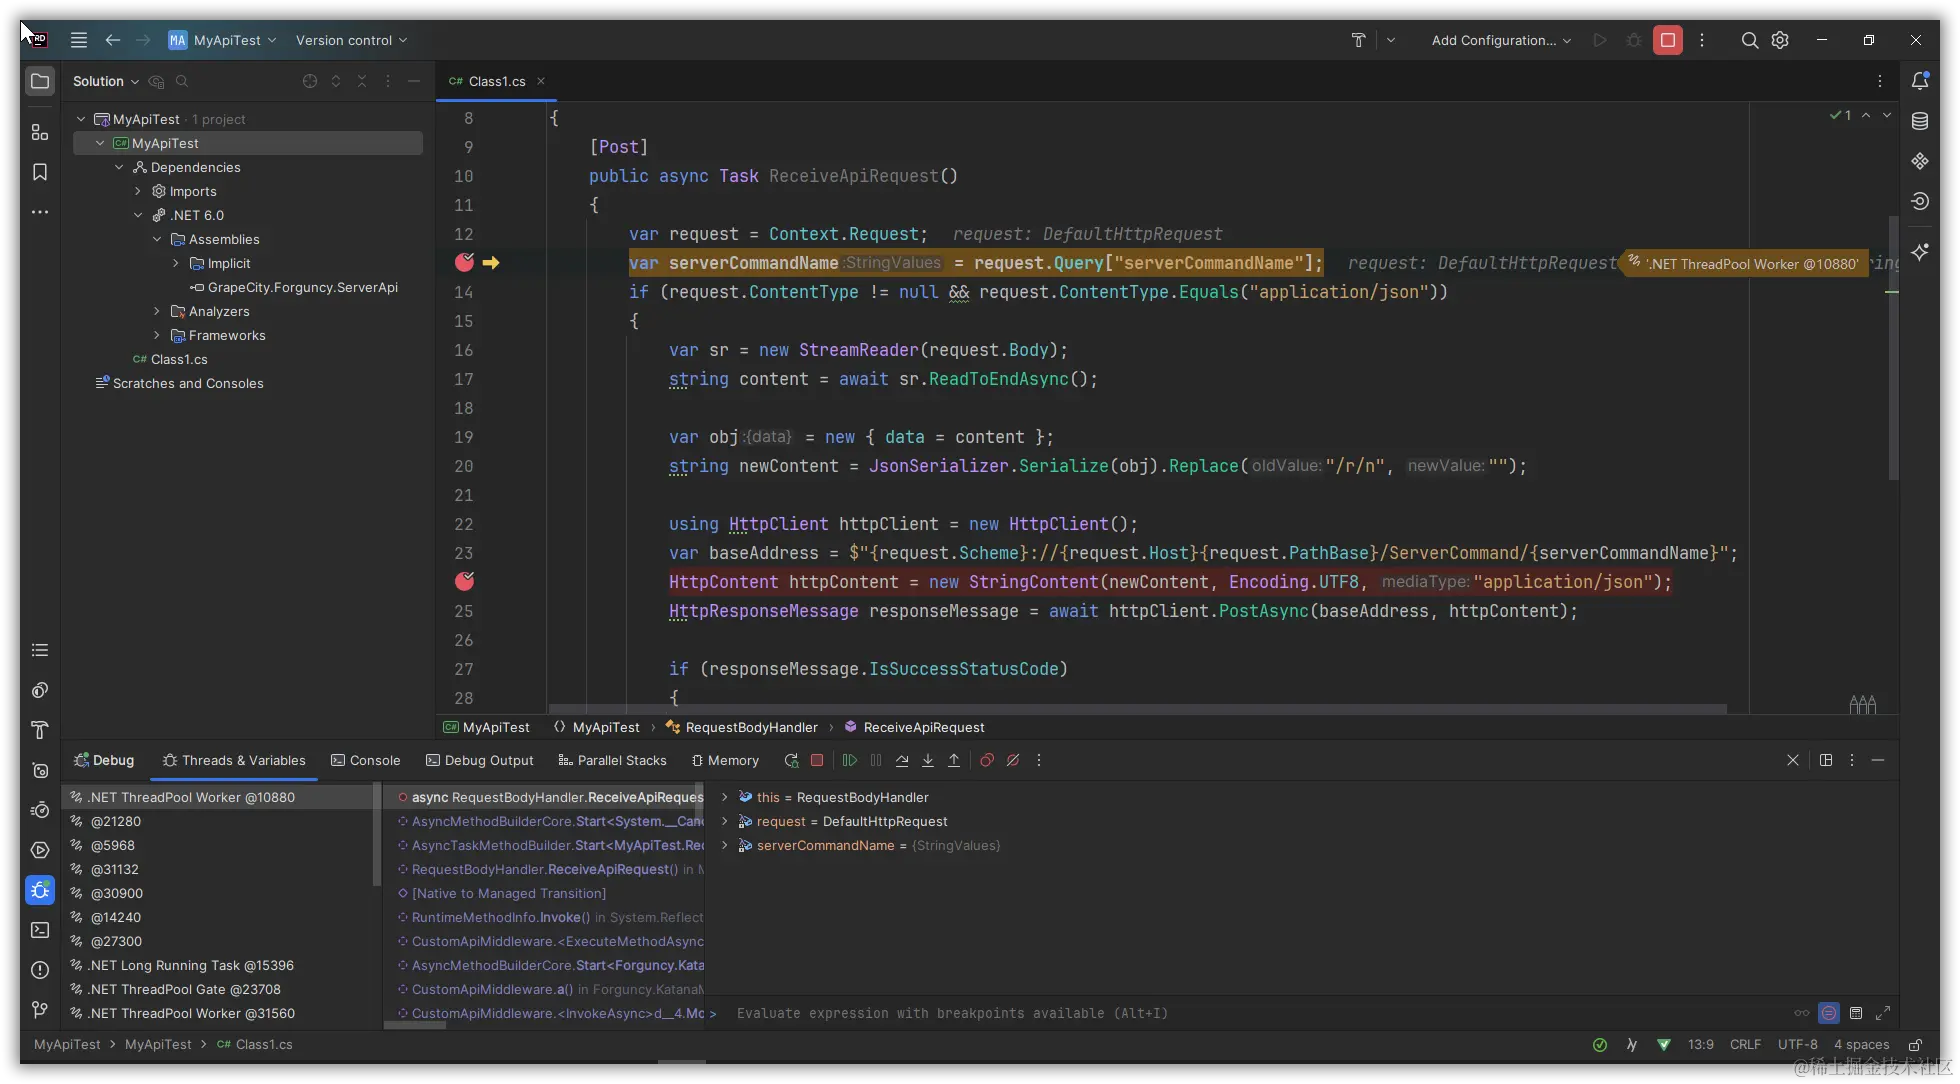The image size is (1960, 1084).
Task: Collapse the .NET 6.0 node
Action: [138, 215]
